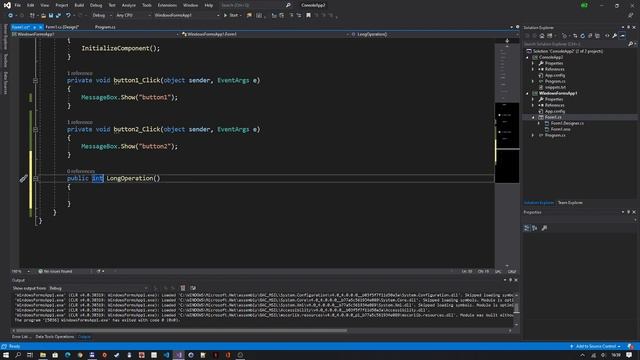640x360 pixels.
Task: Switch to the Program.cs editor tab
Action: click(x=105, y=27)
